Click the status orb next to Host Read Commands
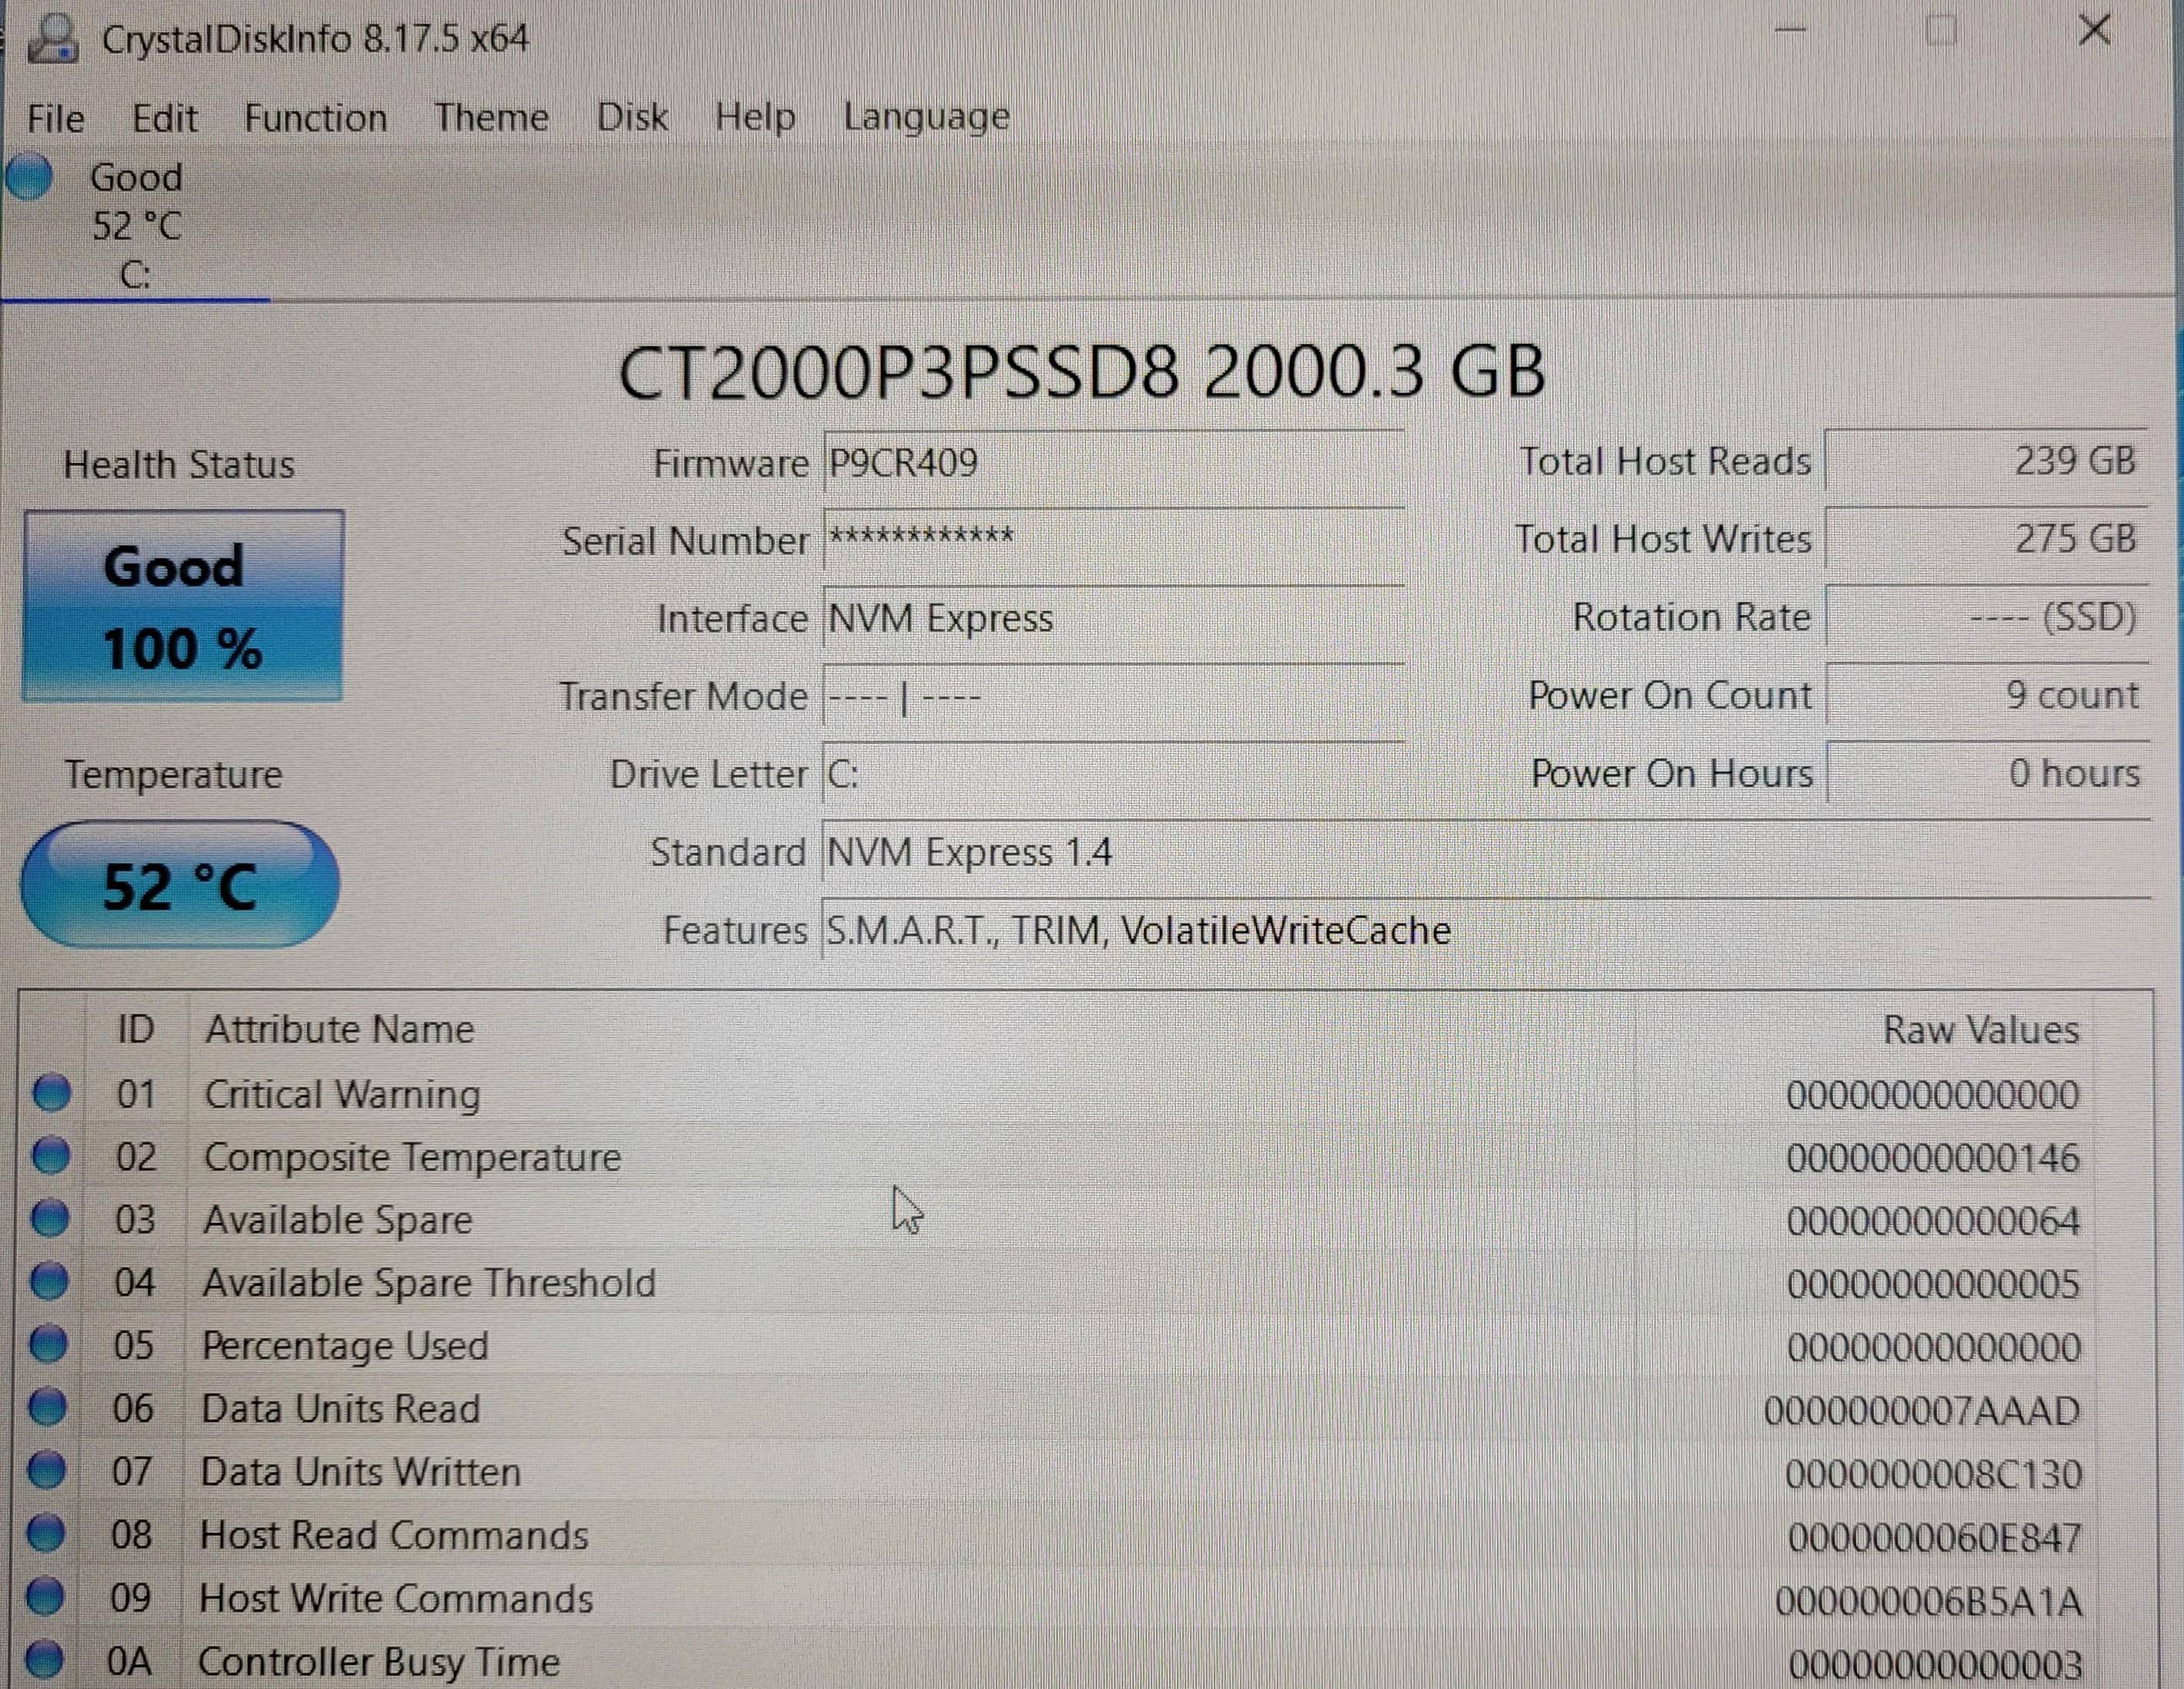 coord(46,1534)
